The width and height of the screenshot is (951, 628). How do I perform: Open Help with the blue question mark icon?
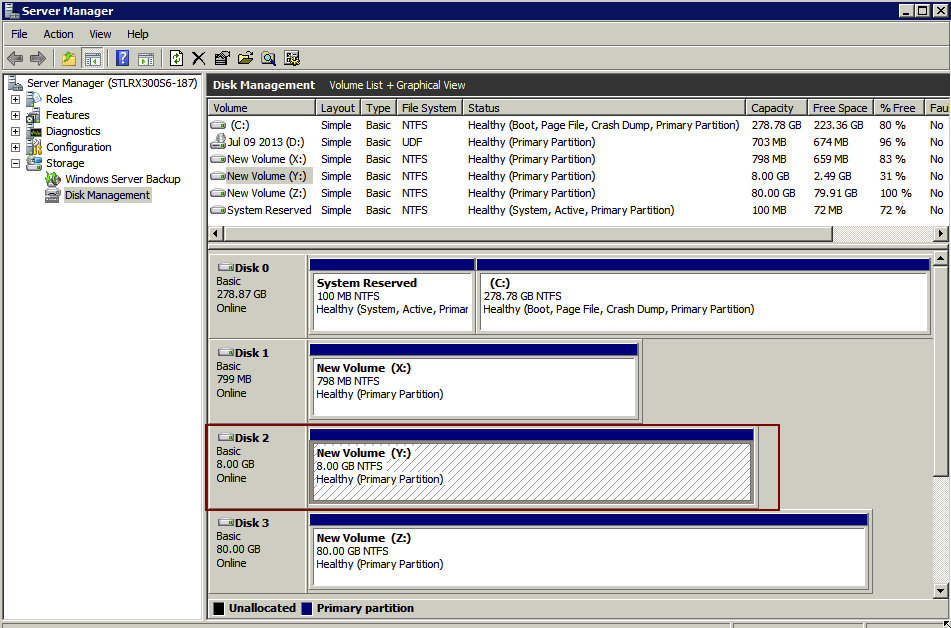point(122,58)
